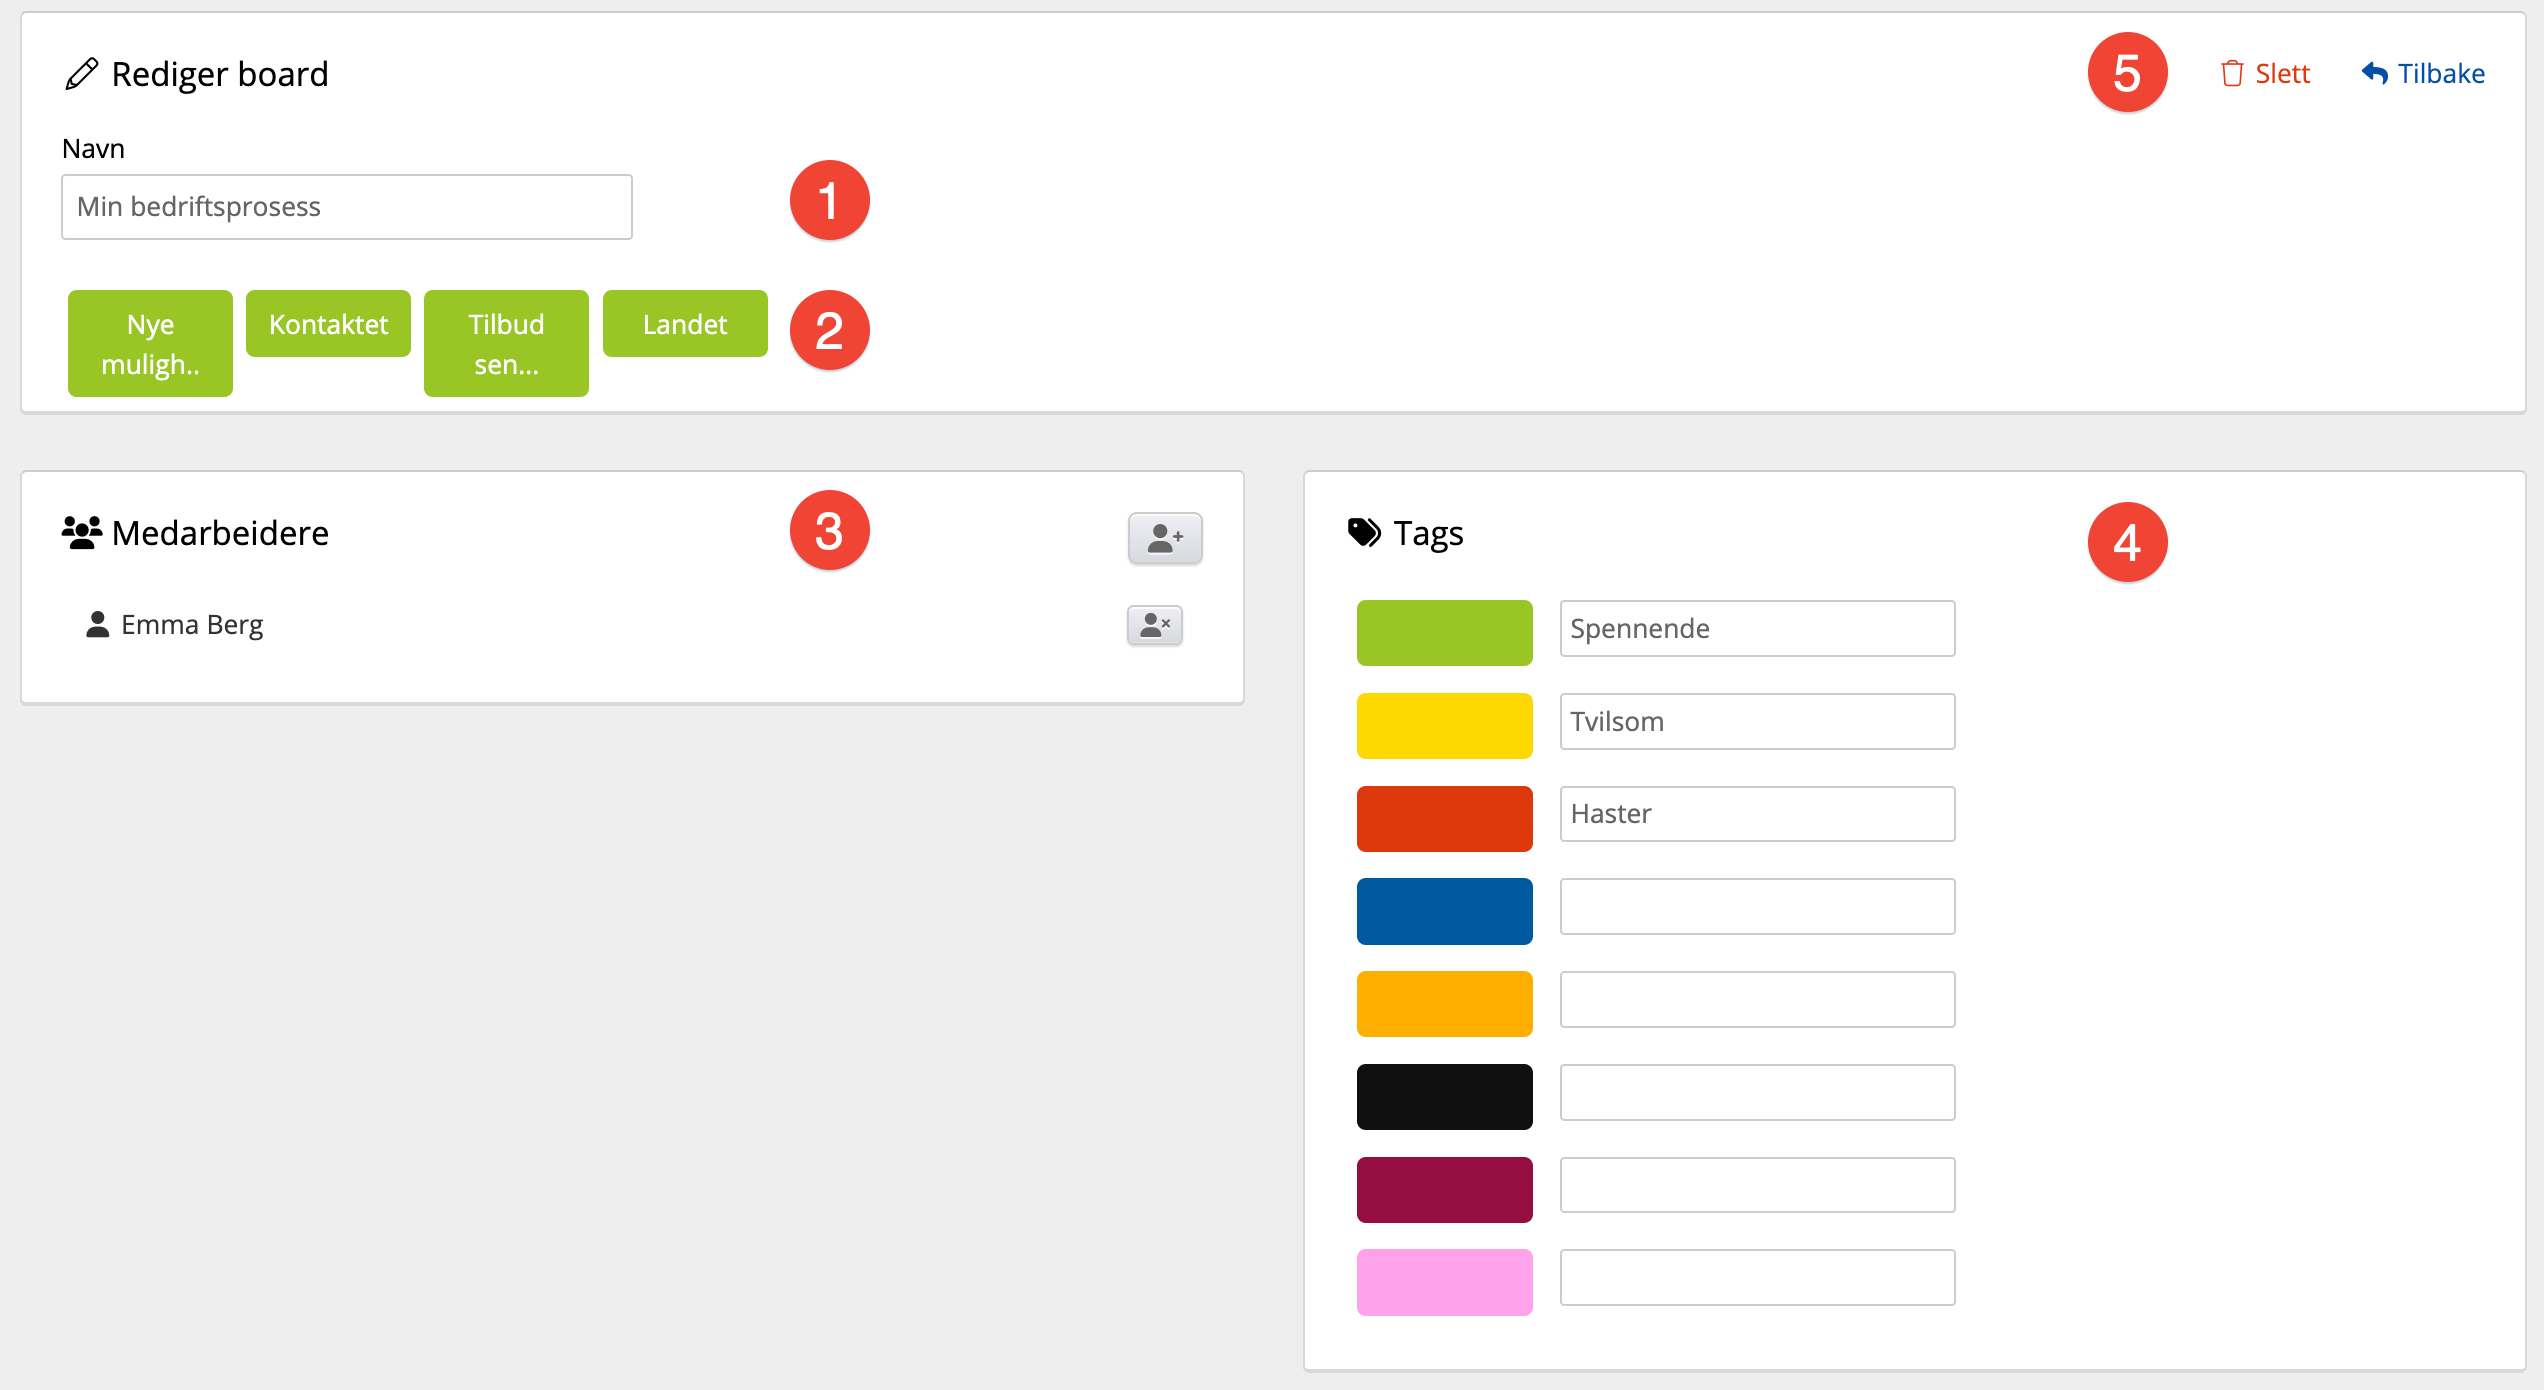Screen dimensions: 2544x1390
Task: Click the yellow Tvilsom color swatch
Action: pyautogui.click(x=1444, y=725)
